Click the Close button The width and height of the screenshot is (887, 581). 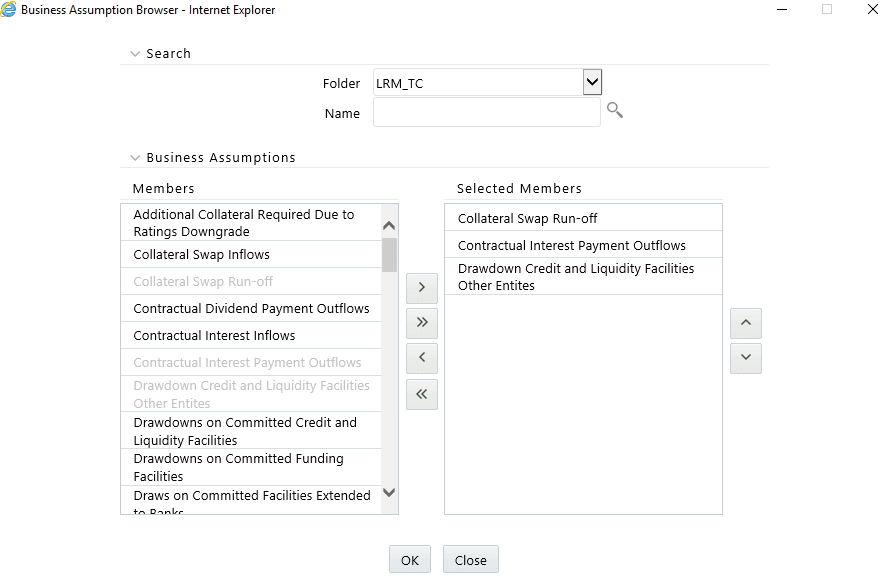(x=470, y=559)
